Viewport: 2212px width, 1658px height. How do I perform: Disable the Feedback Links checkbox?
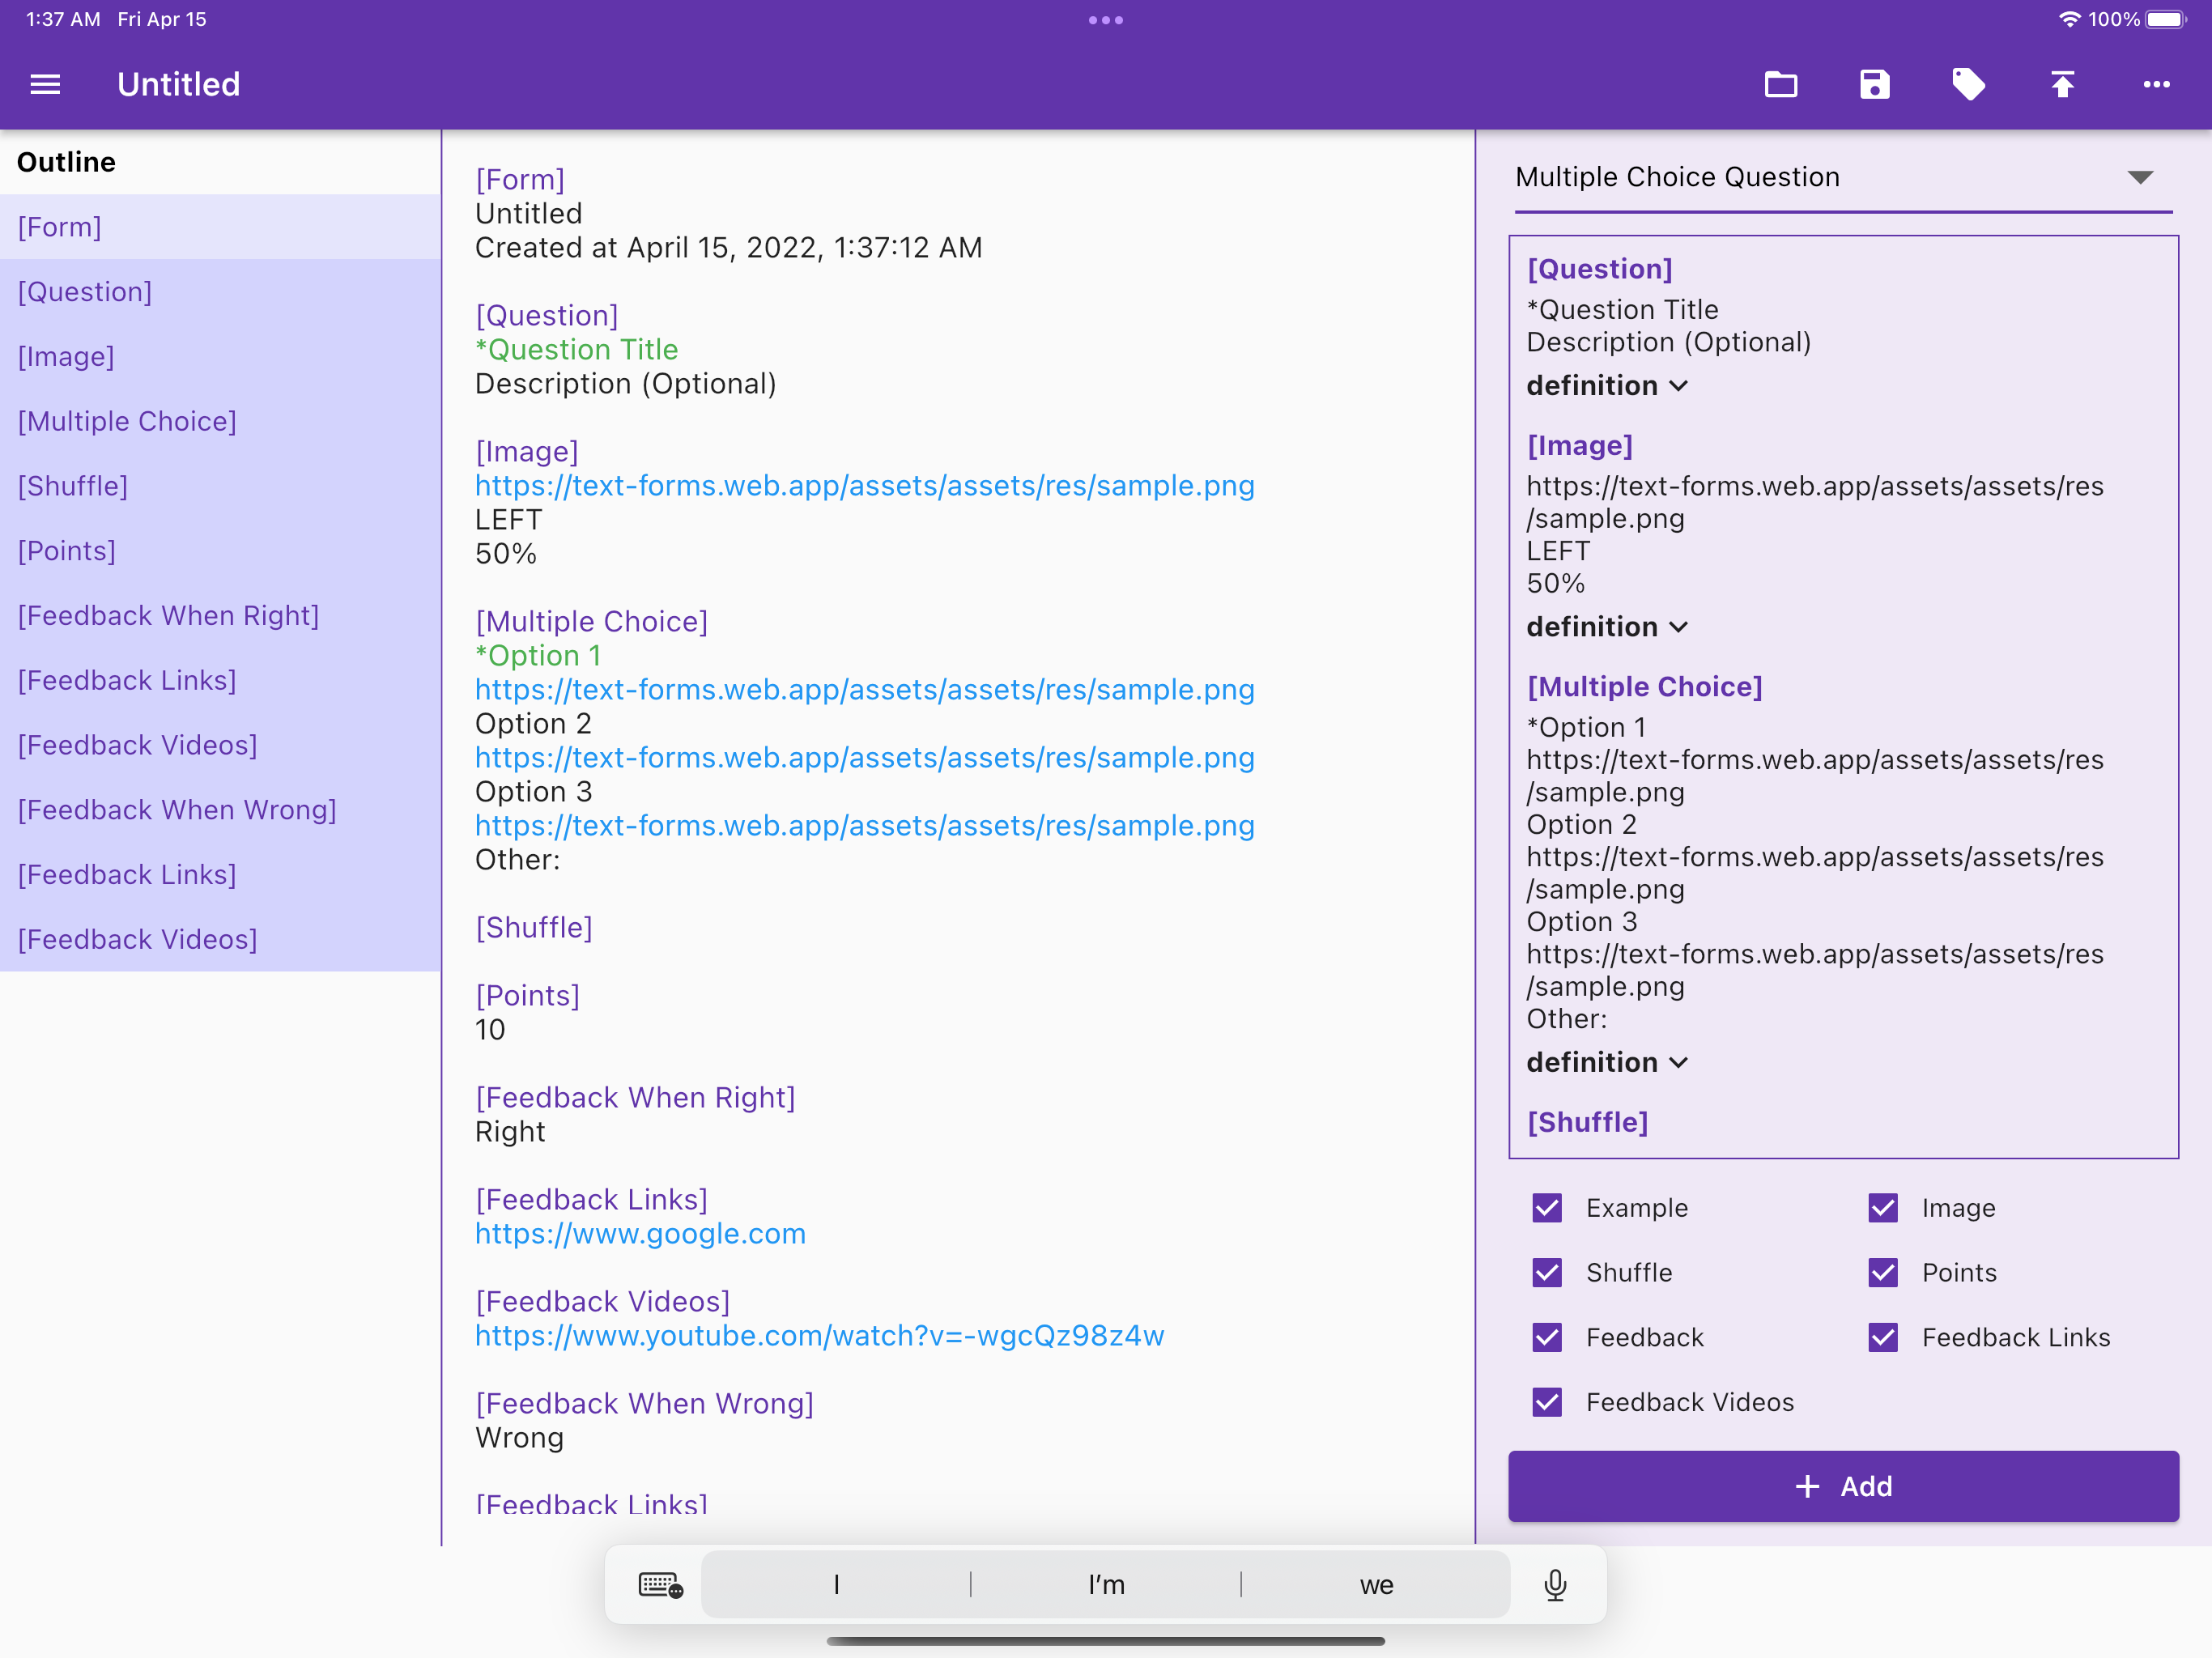coord(1883,1338)
